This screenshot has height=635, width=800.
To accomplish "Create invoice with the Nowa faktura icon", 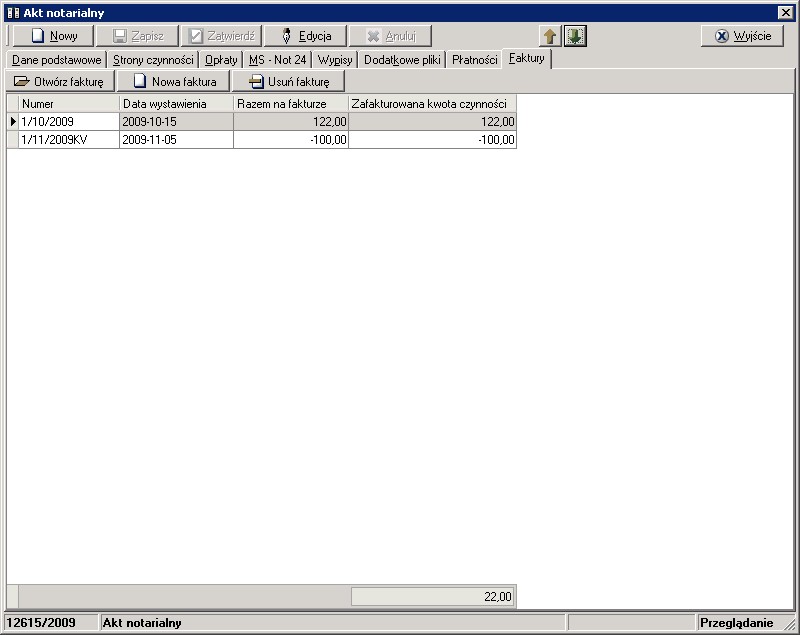I will pos(141,81).
